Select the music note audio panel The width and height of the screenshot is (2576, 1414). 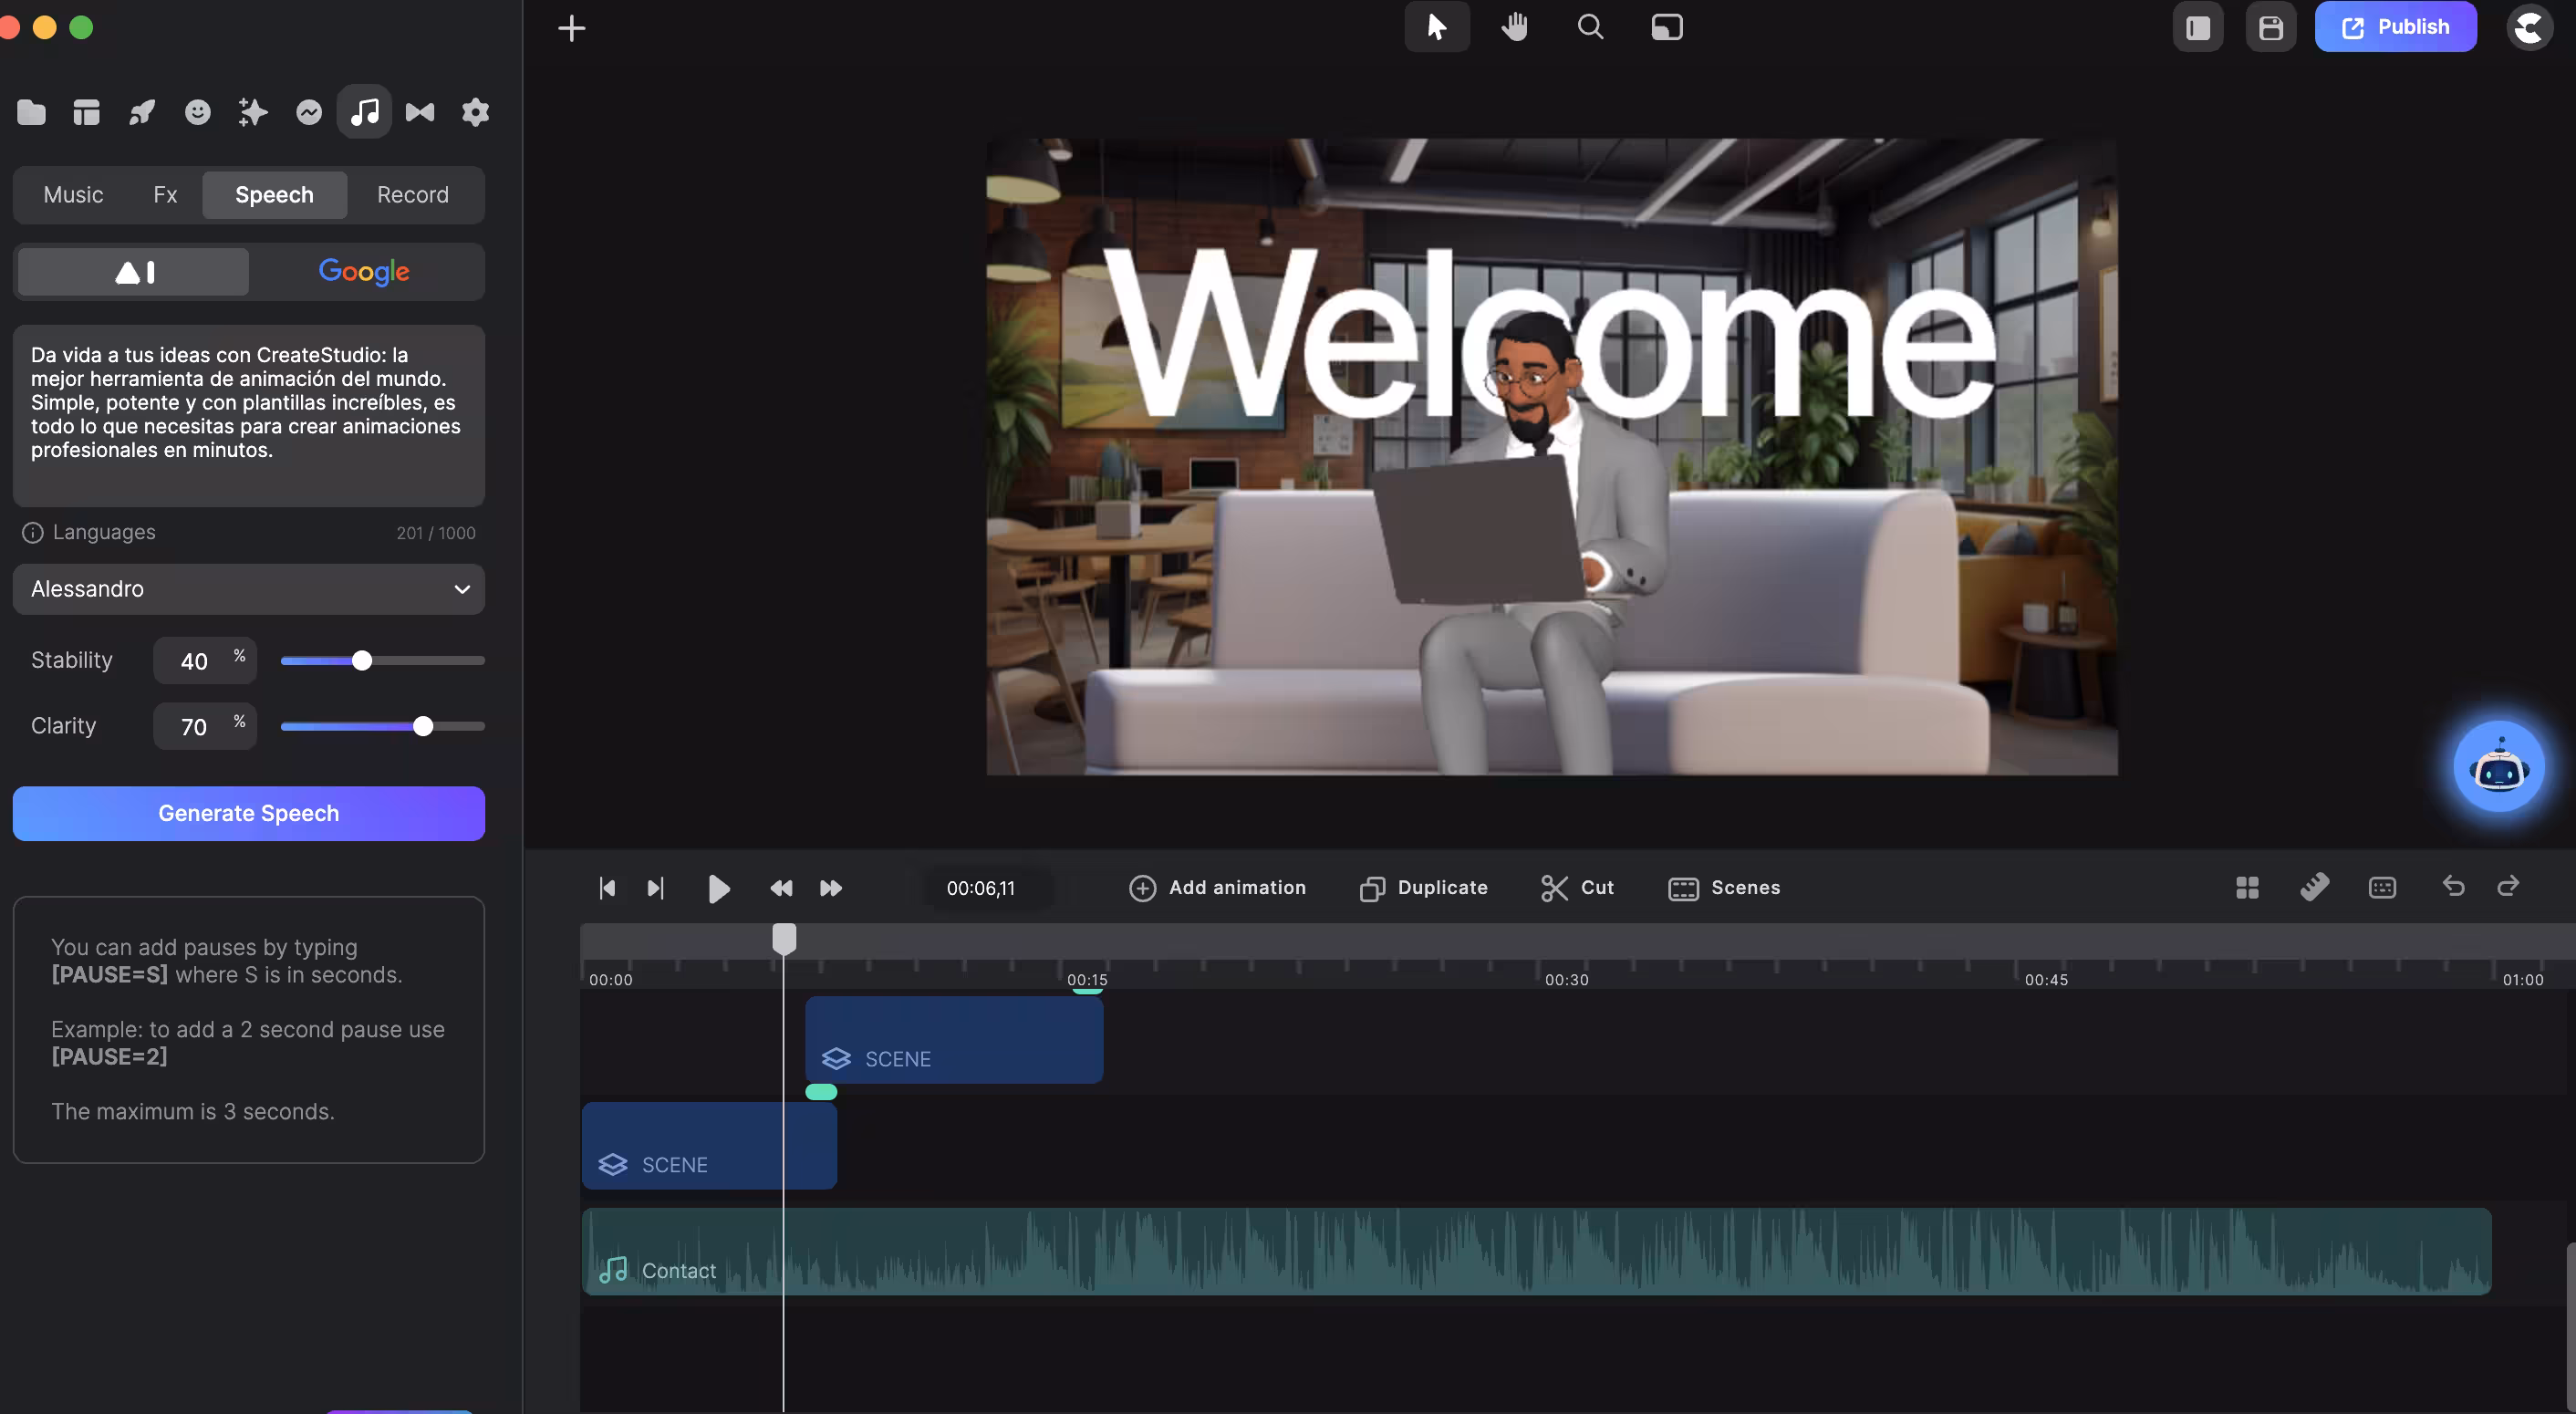coord(364,112)
